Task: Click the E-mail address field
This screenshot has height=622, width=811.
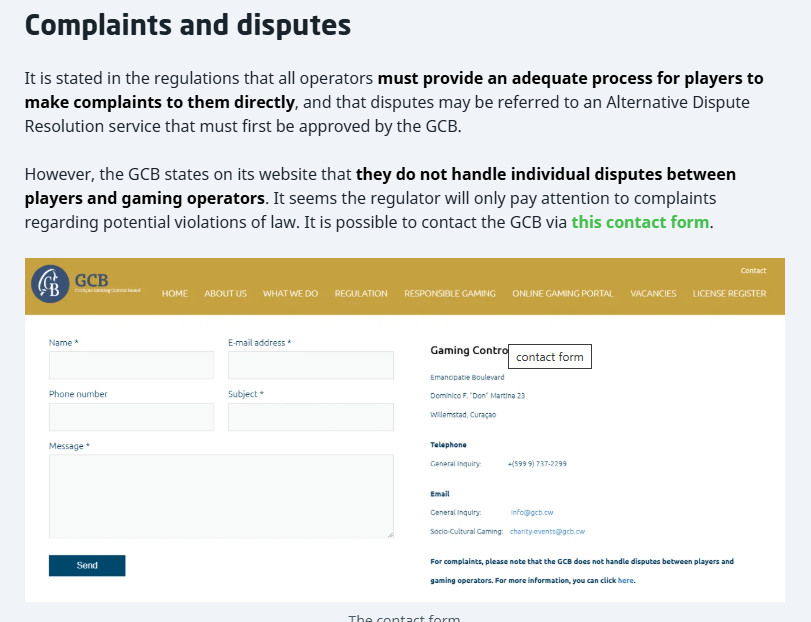Action: pos(310,365)
